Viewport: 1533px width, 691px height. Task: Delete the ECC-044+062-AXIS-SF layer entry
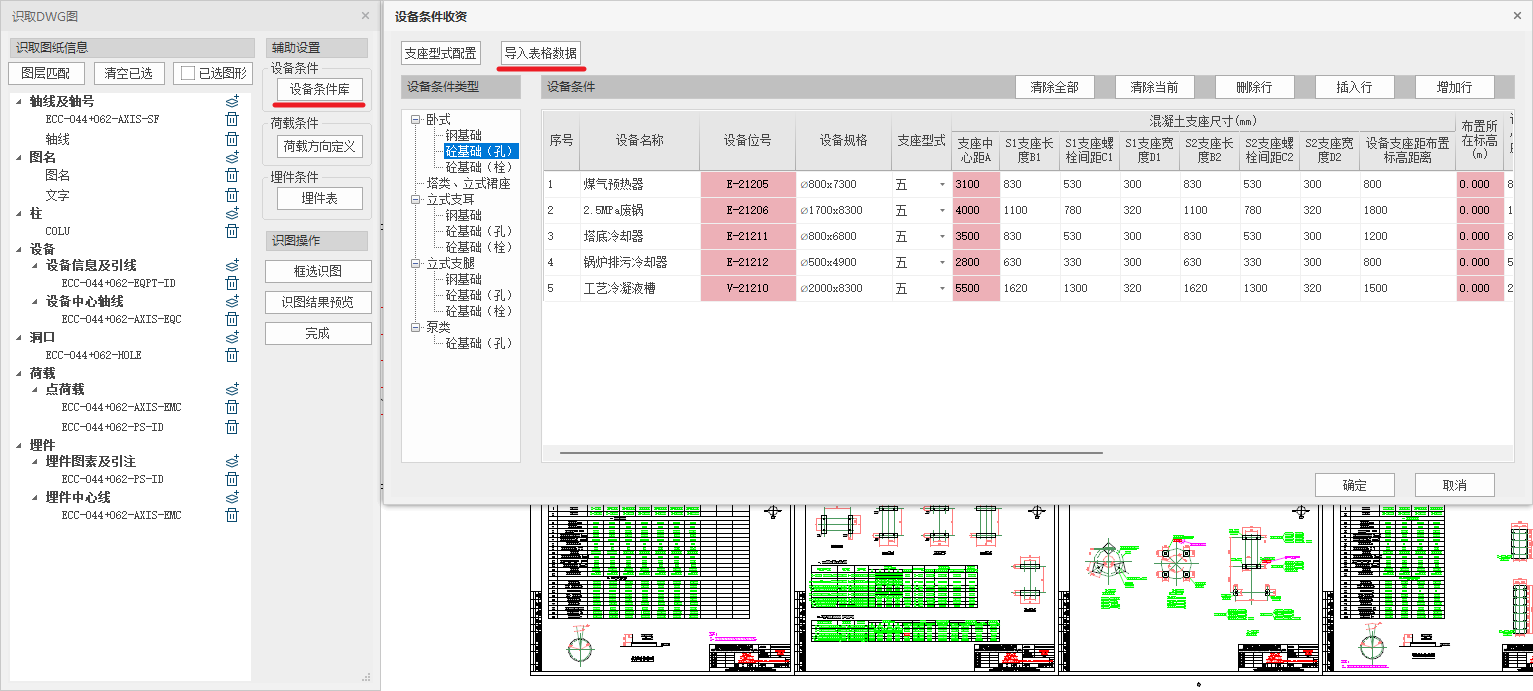click(x=232, y=119)
